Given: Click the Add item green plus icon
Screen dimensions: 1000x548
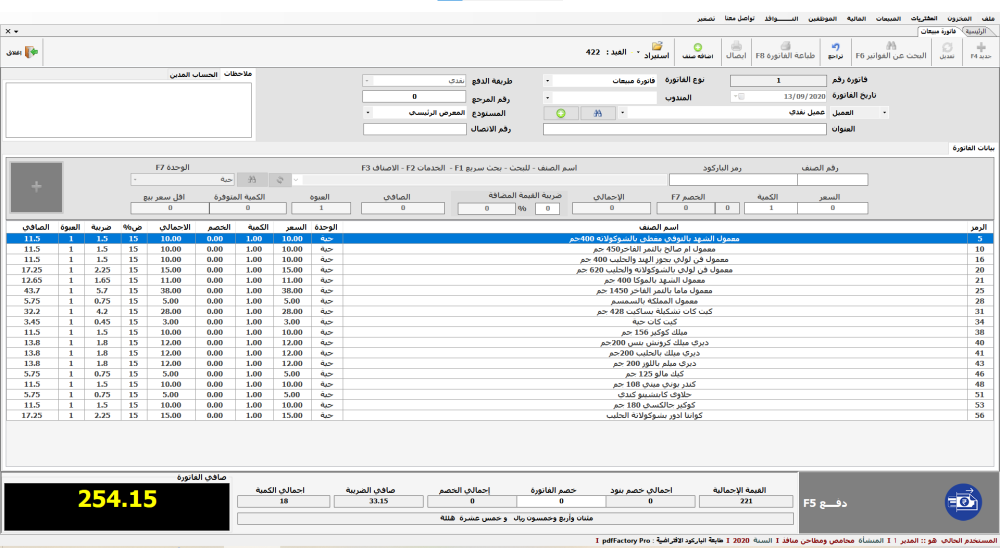Looking at the screenshot, I should pos(696,51).
